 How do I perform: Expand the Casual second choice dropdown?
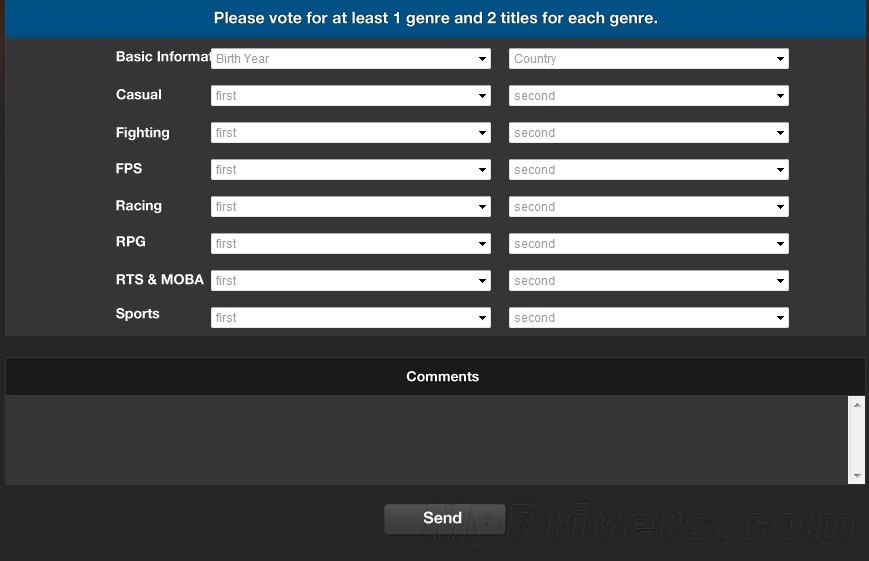coord(648,96)
